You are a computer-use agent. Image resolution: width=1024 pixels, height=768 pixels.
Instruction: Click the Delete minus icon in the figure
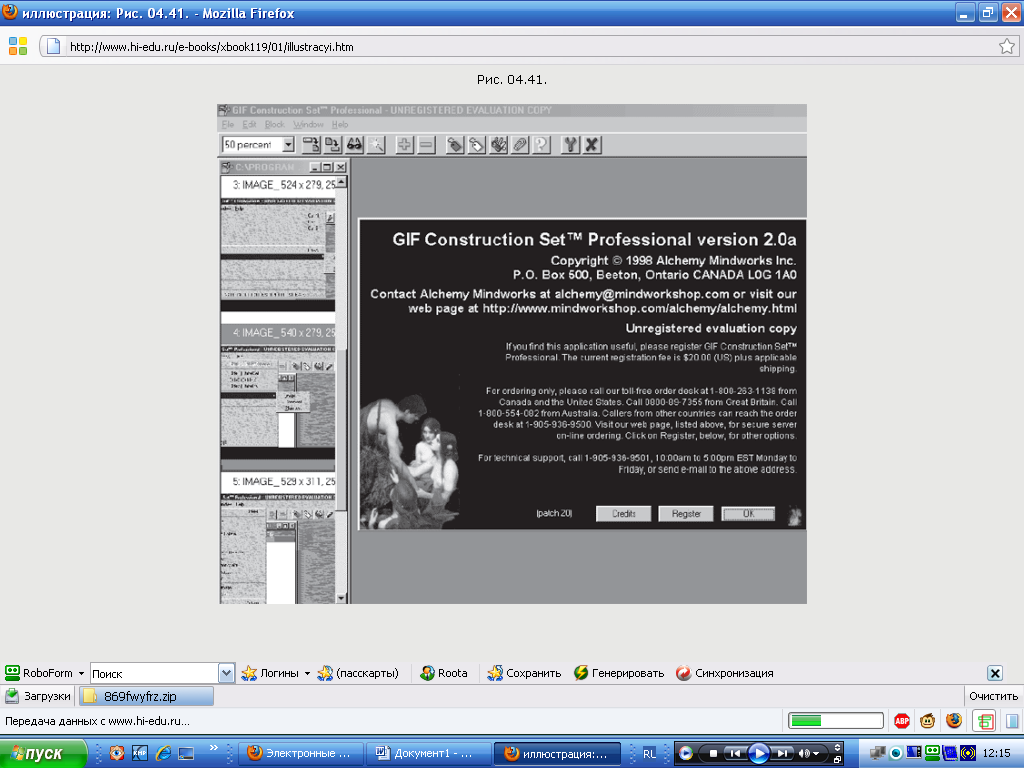tap(426, 144)
